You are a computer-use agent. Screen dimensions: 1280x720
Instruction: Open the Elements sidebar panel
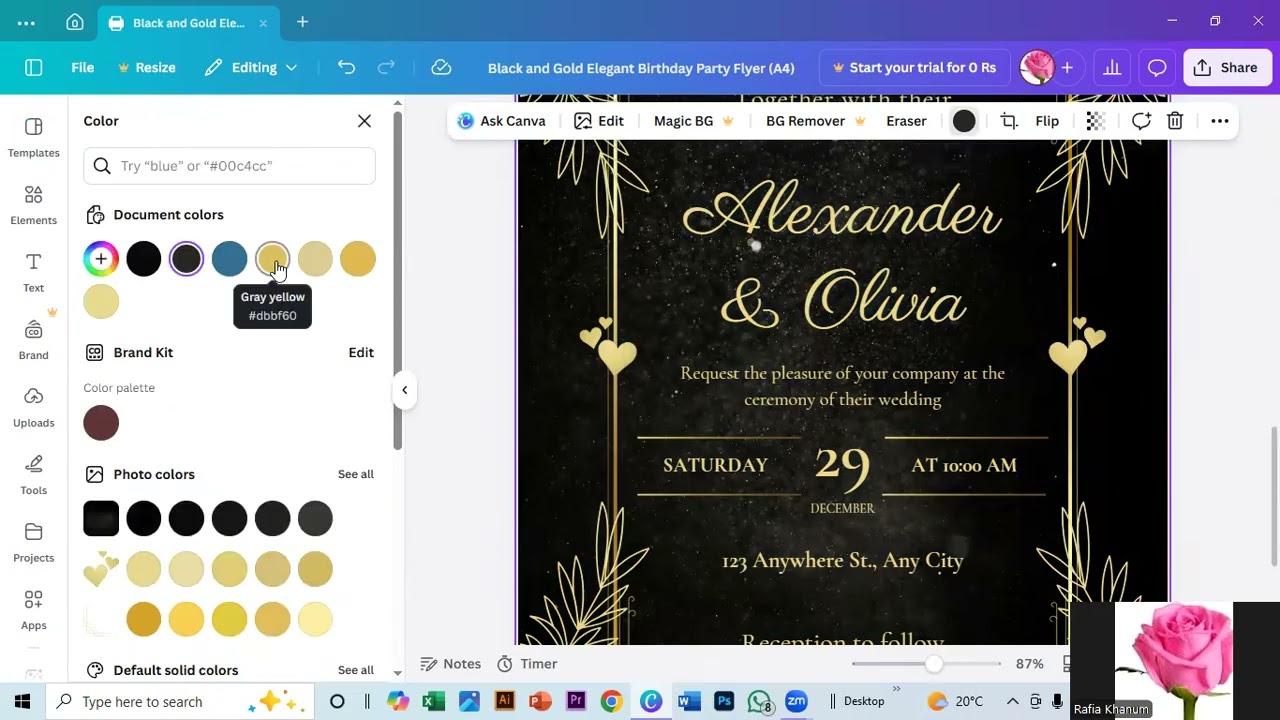click(34, 205)
